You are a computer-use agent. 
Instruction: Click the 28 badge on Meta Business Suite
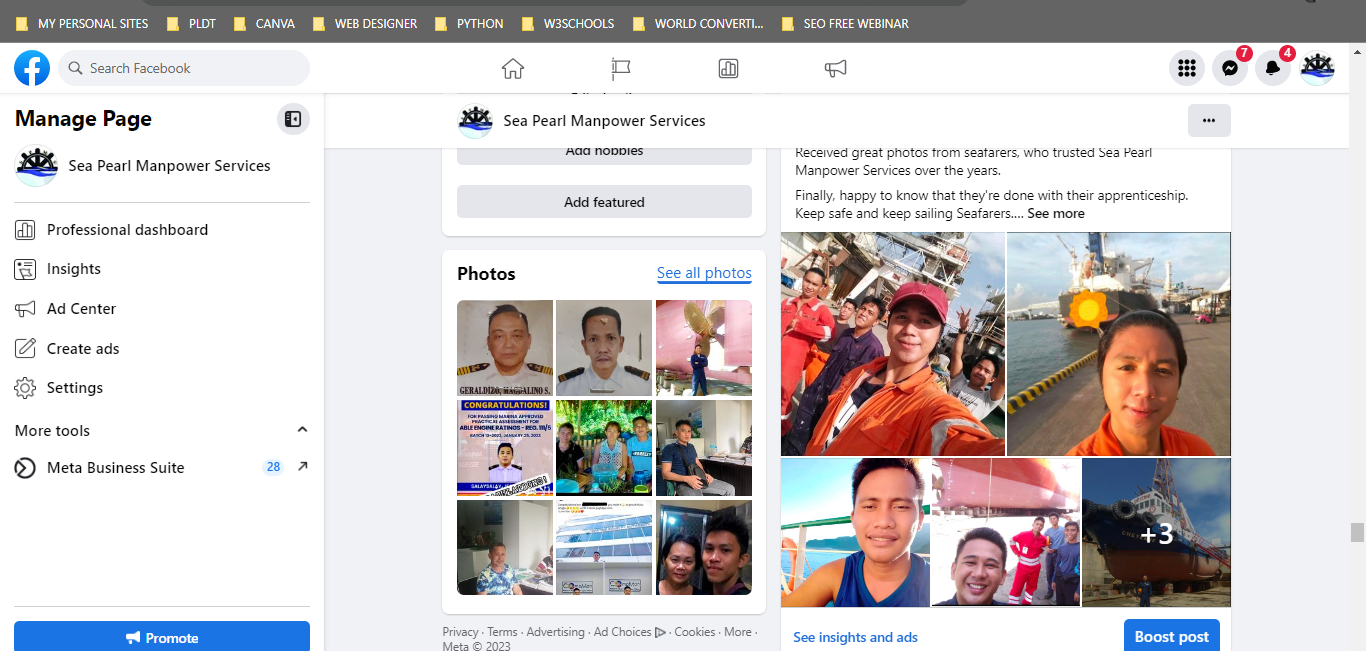point(274,467)
